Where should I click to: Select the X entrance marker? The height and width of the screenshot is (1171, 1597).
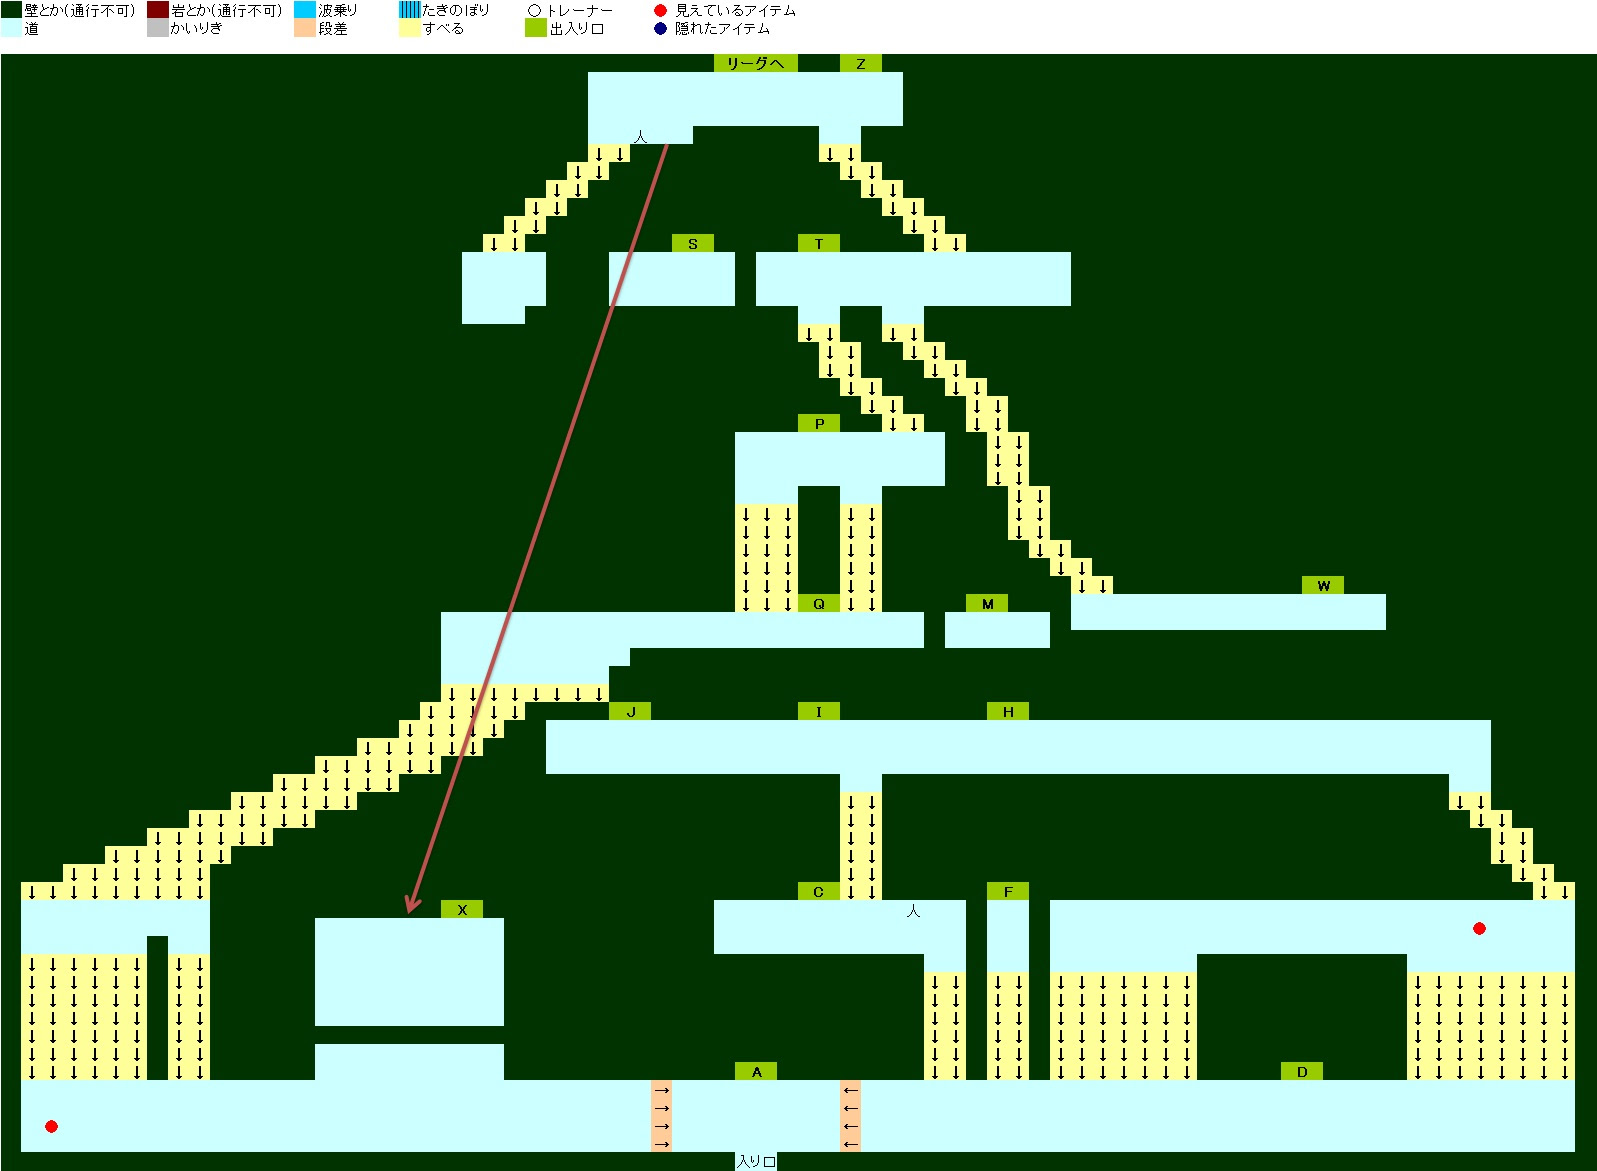click(x=462, y=909)
